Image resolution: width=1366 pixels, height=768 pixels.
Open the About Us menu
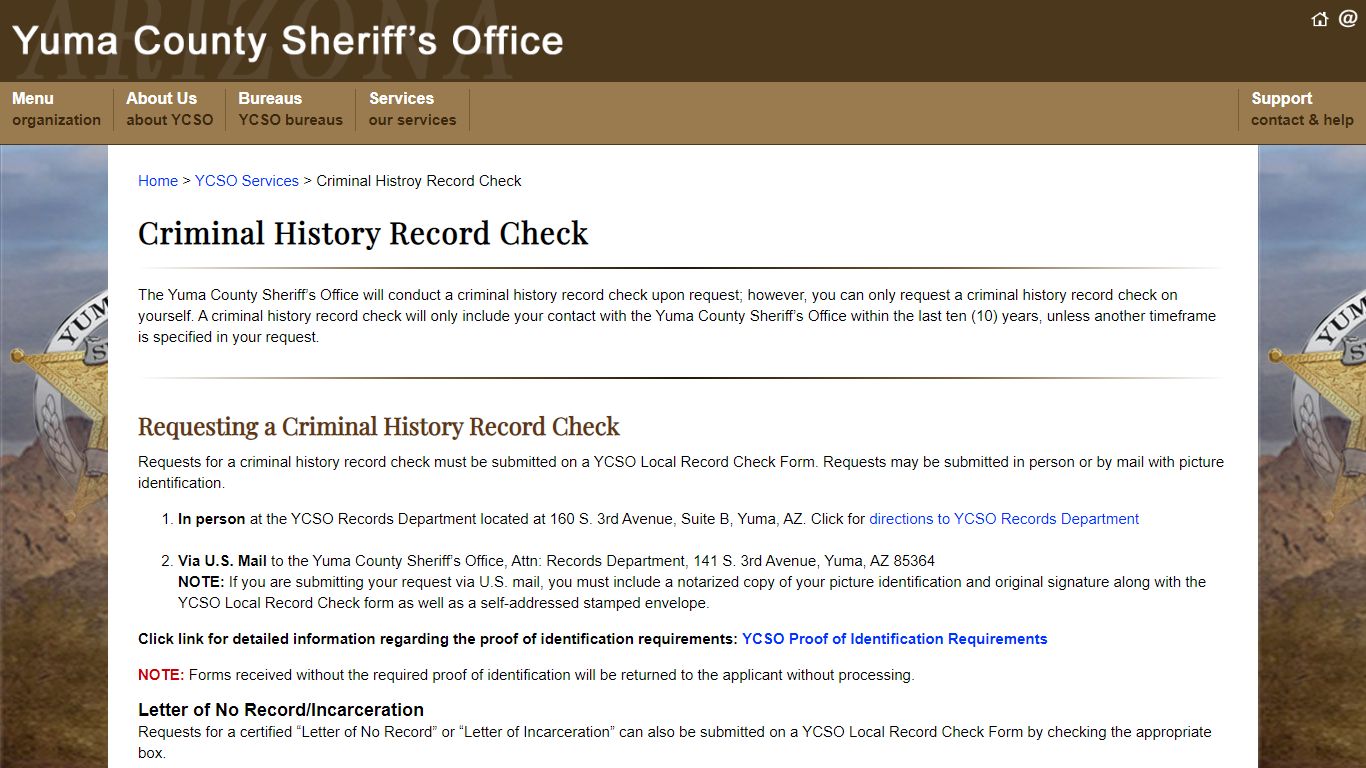pos(169,109)
